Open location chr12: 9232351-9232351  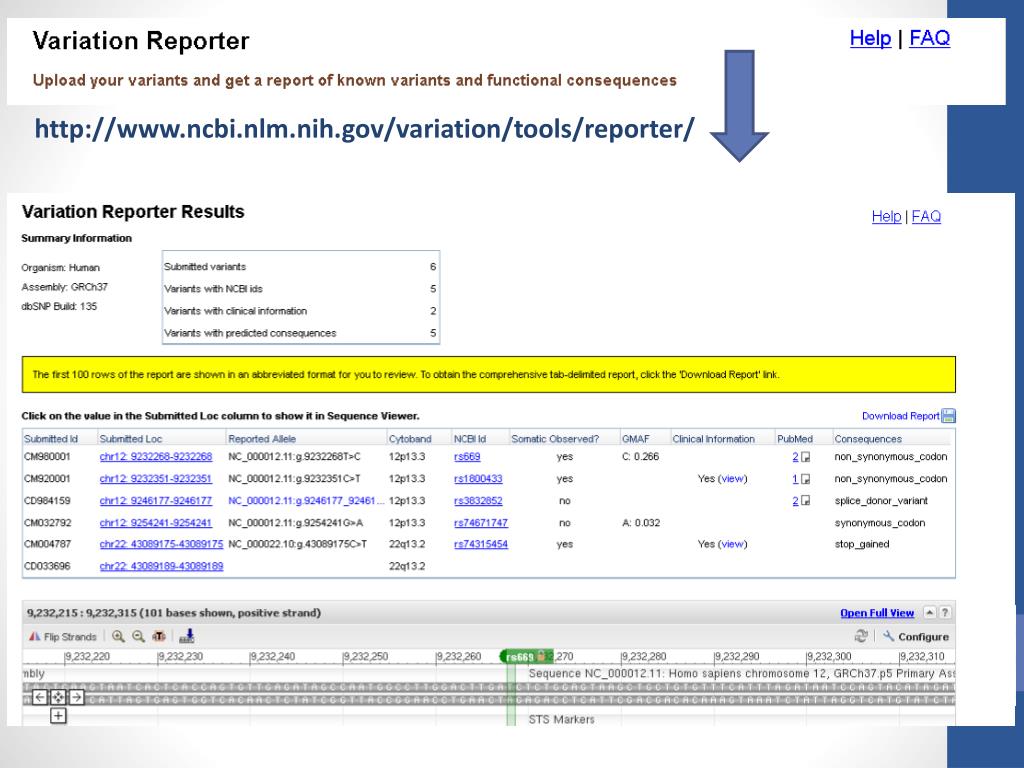click(156, 479)
